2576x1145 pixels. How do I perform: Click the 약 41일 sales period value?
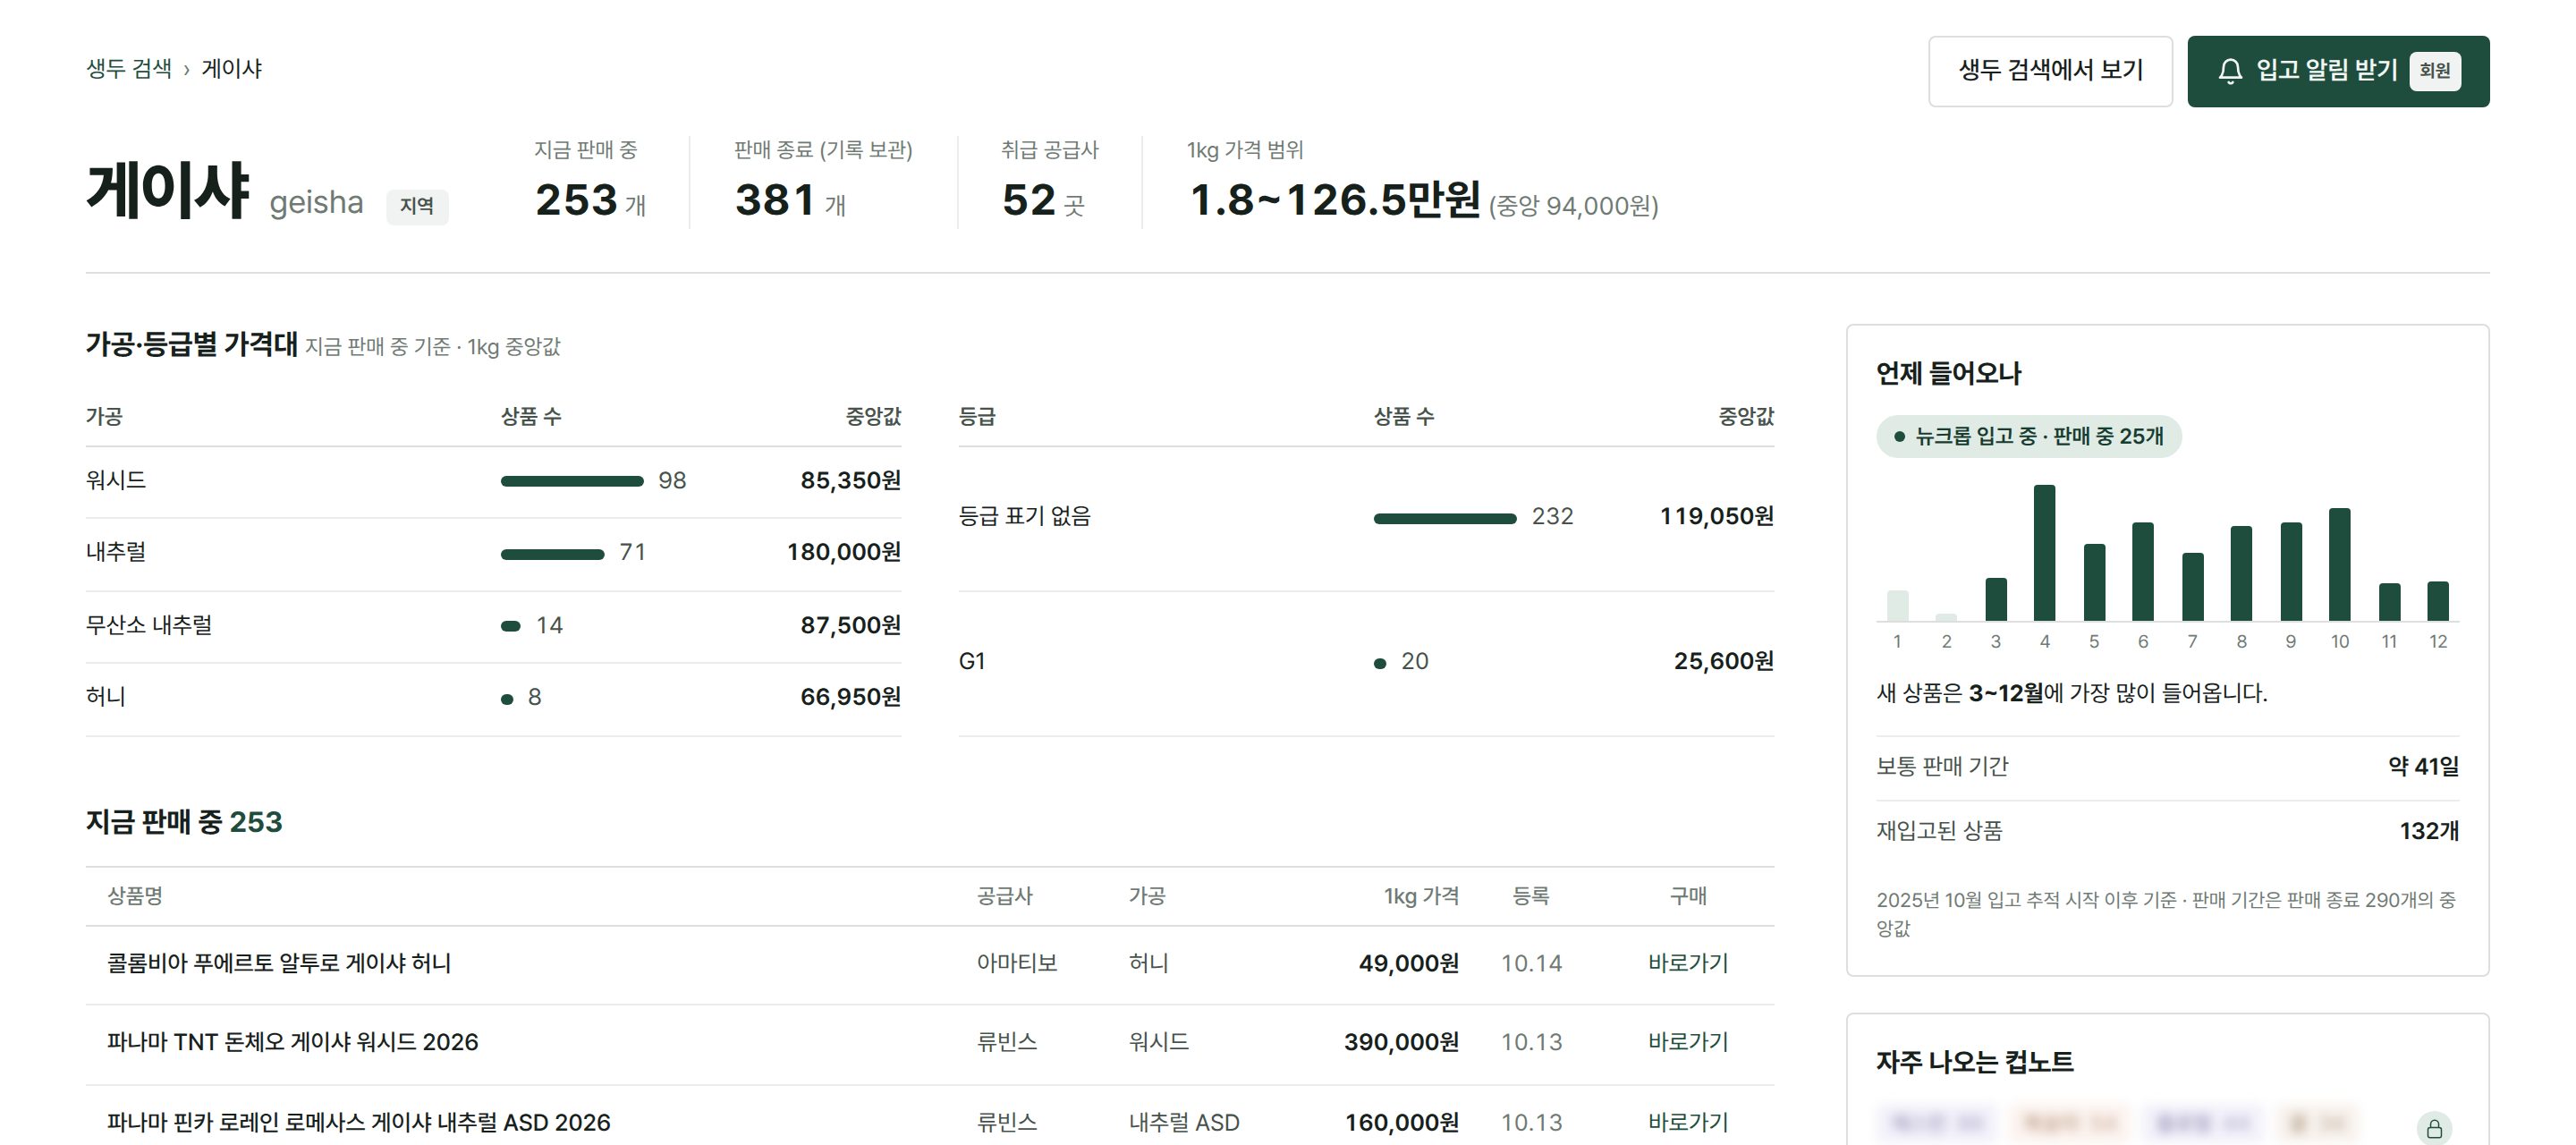click(2423, 767)
